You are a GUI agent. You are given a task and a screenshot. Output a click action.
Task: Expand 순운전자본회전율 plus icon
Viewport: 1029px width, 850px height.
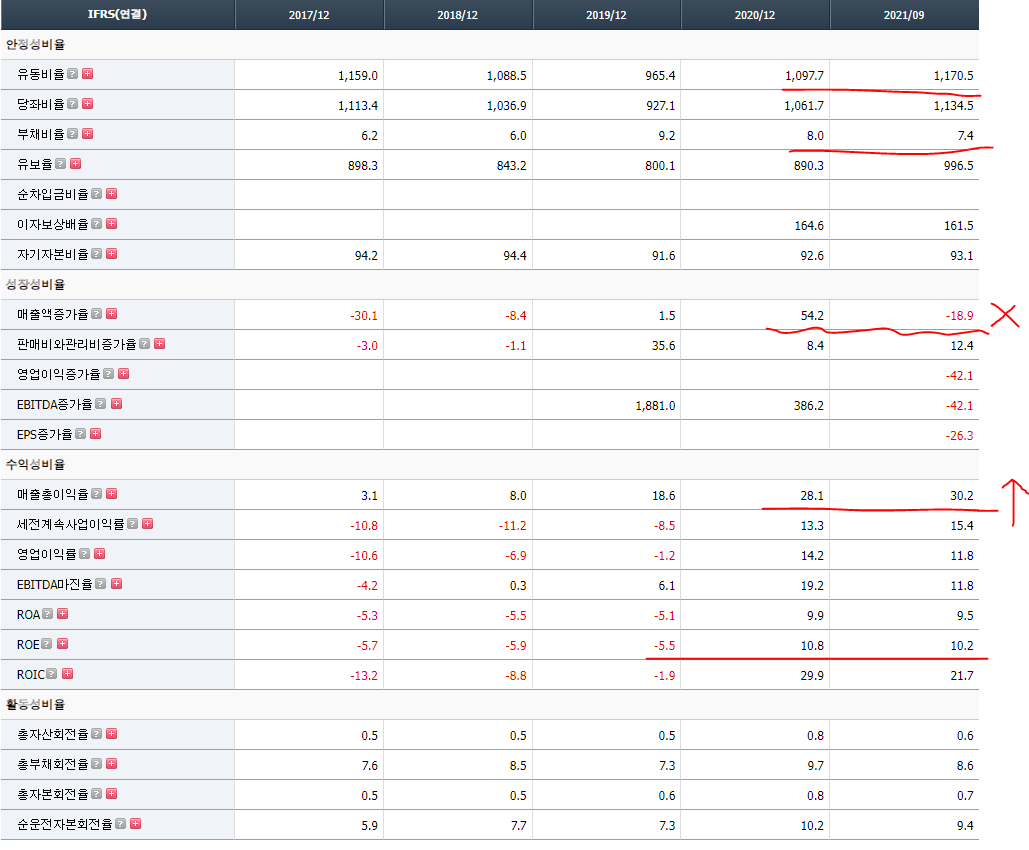(x=135, y=824)
